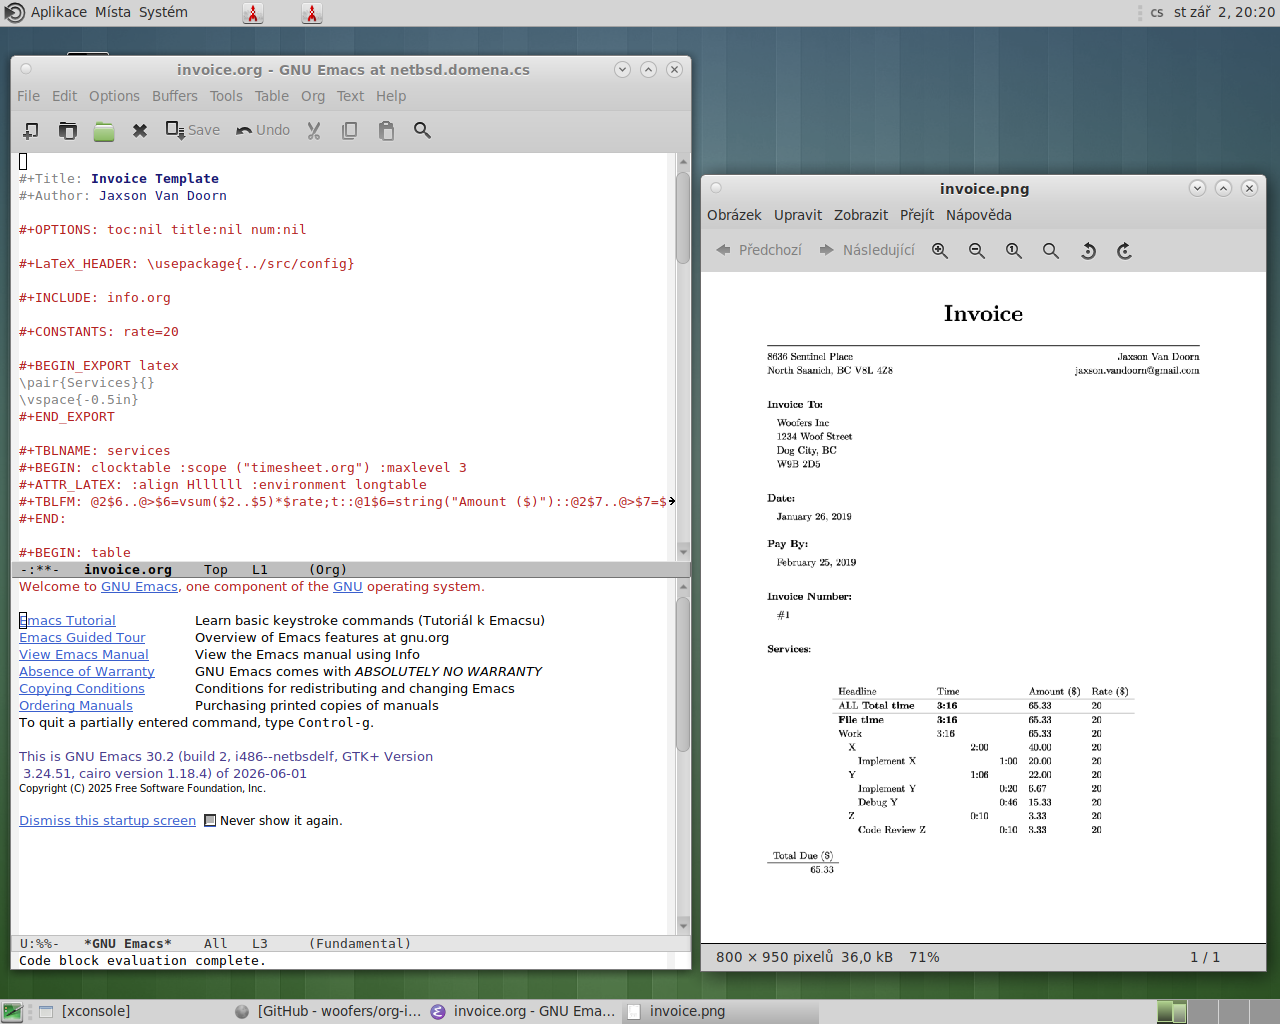Open the Emacs File menu
1280x1024 pixels.
coord(28,96)
